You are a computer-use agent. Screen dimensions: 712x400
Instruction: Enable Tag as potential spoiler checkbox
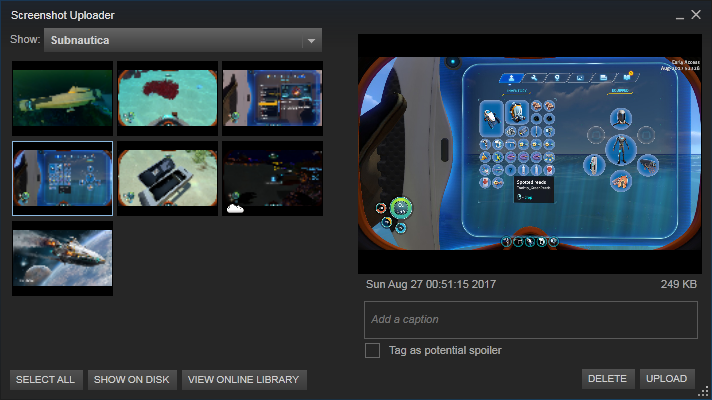point(372,351)
